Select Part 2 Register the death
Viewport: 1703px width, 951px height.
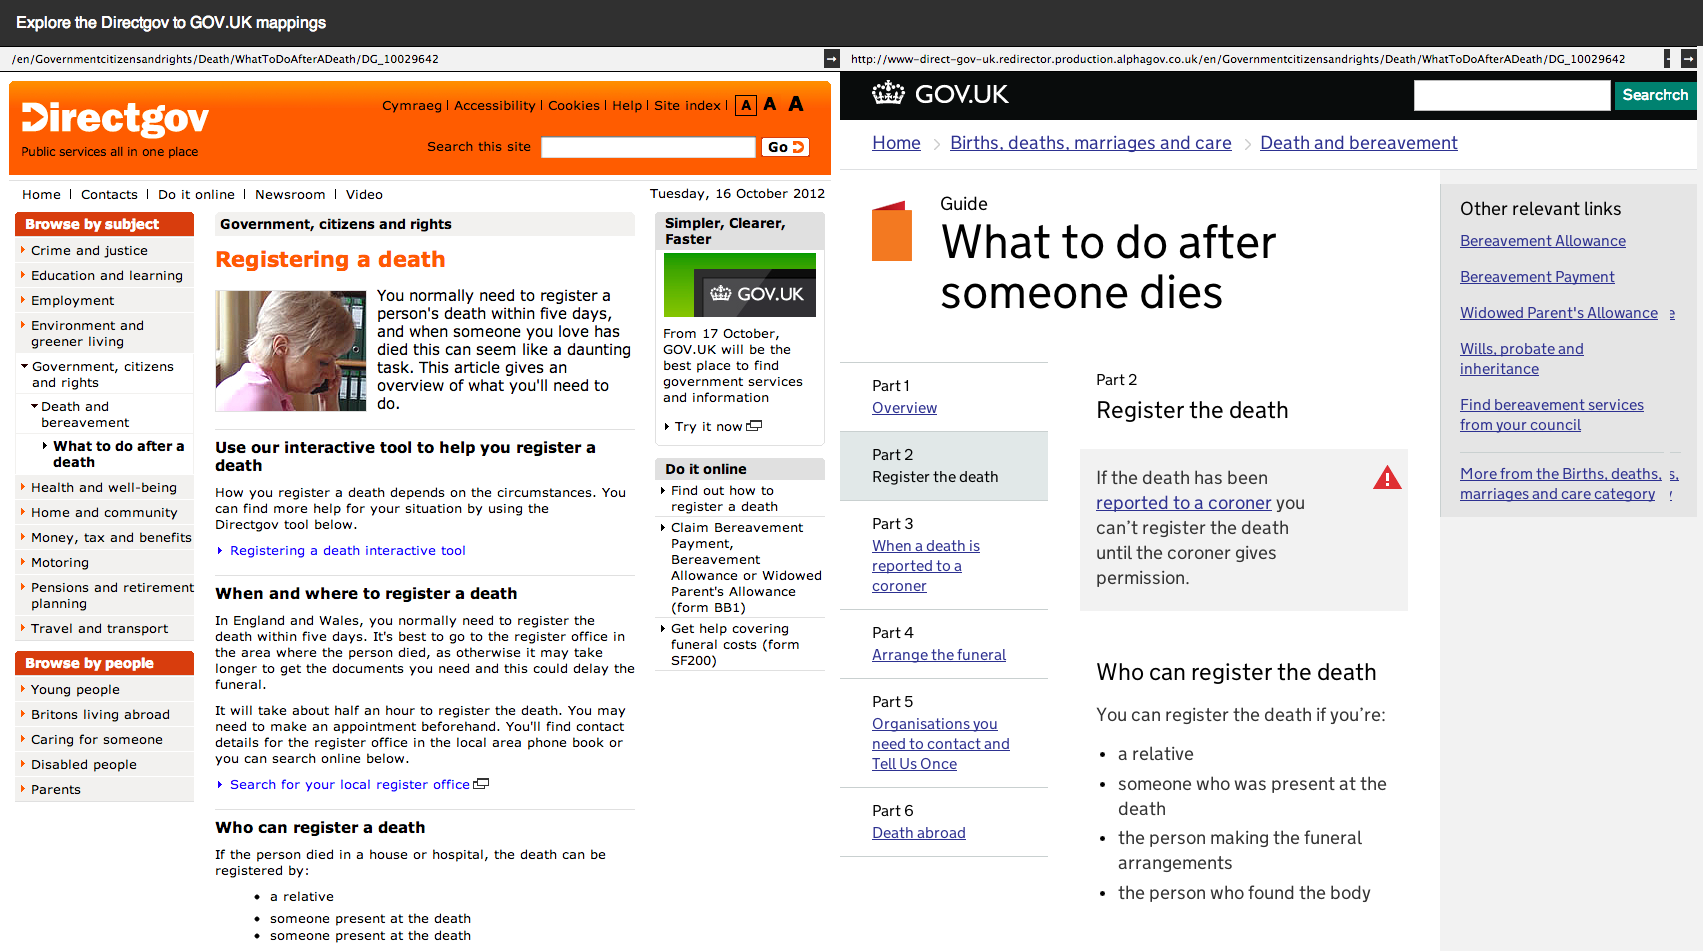pos(944,466)
